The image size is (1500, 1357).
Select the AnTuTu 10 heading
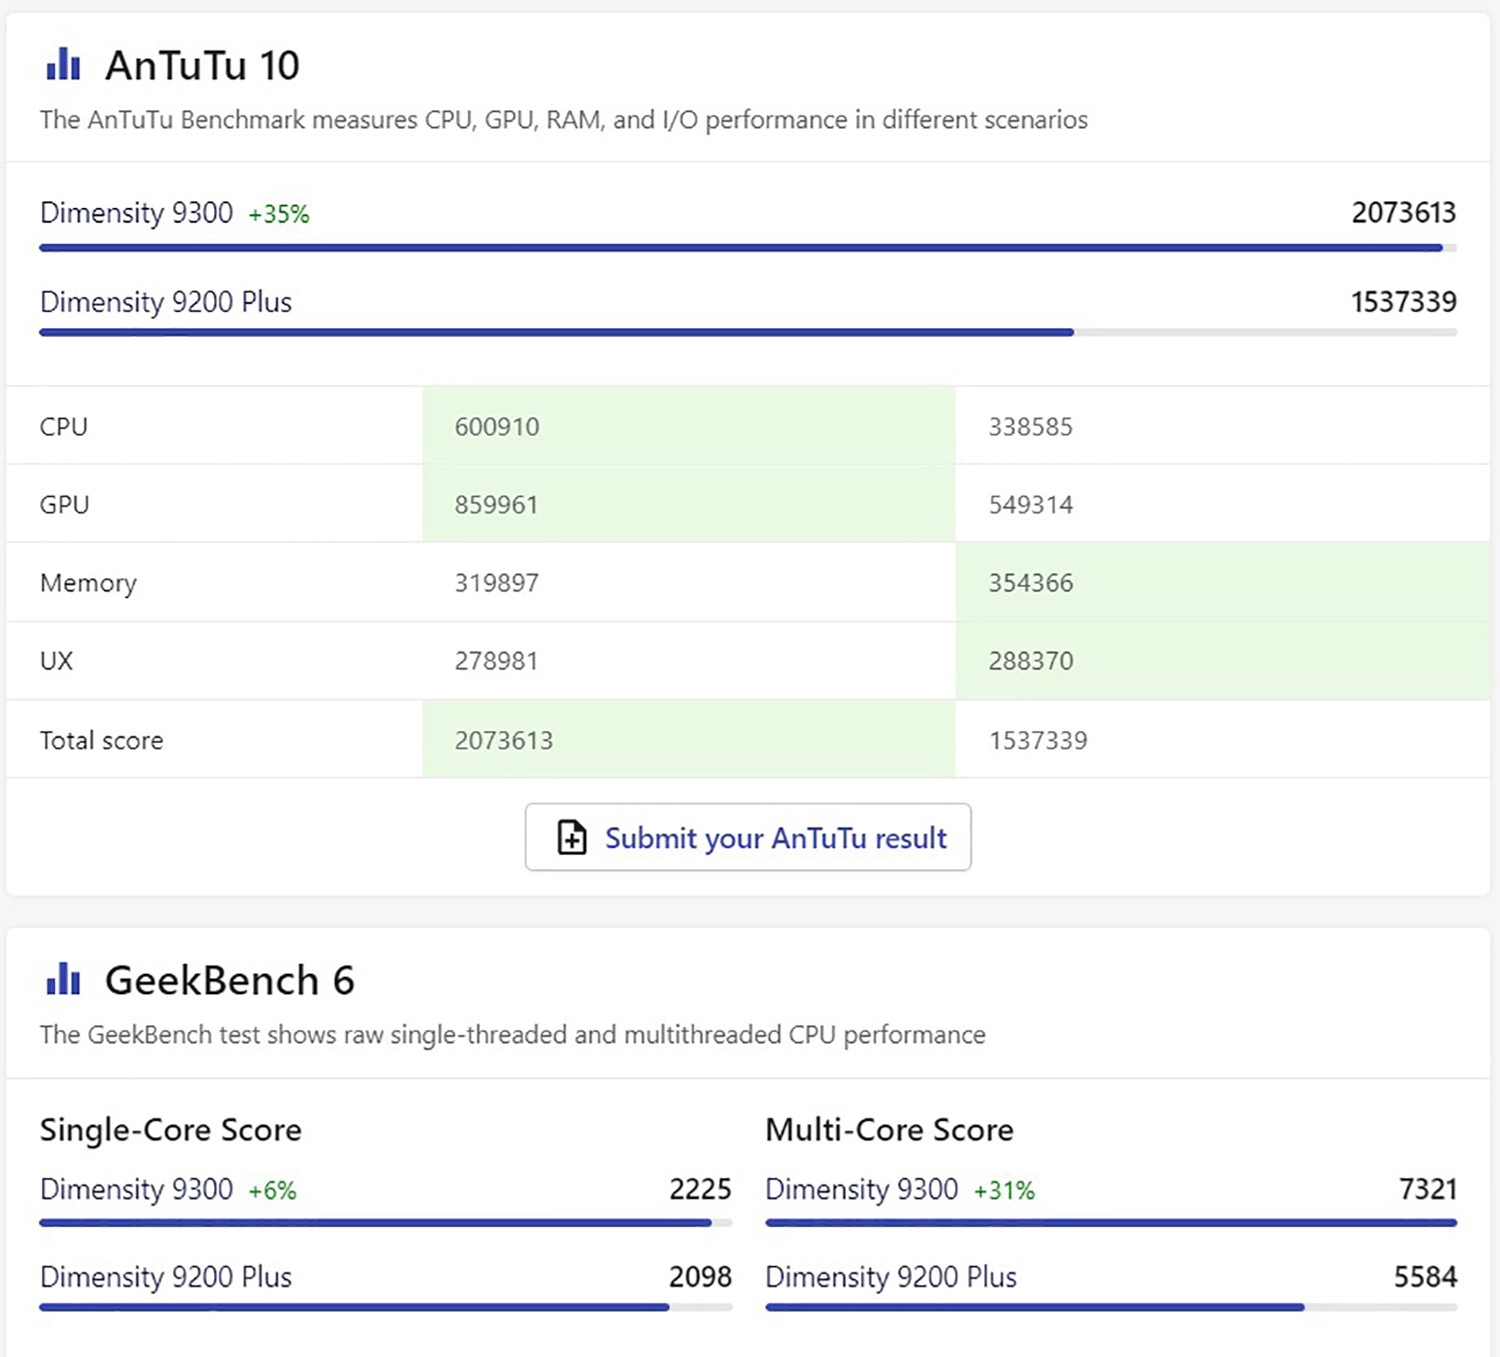point(202,65)
